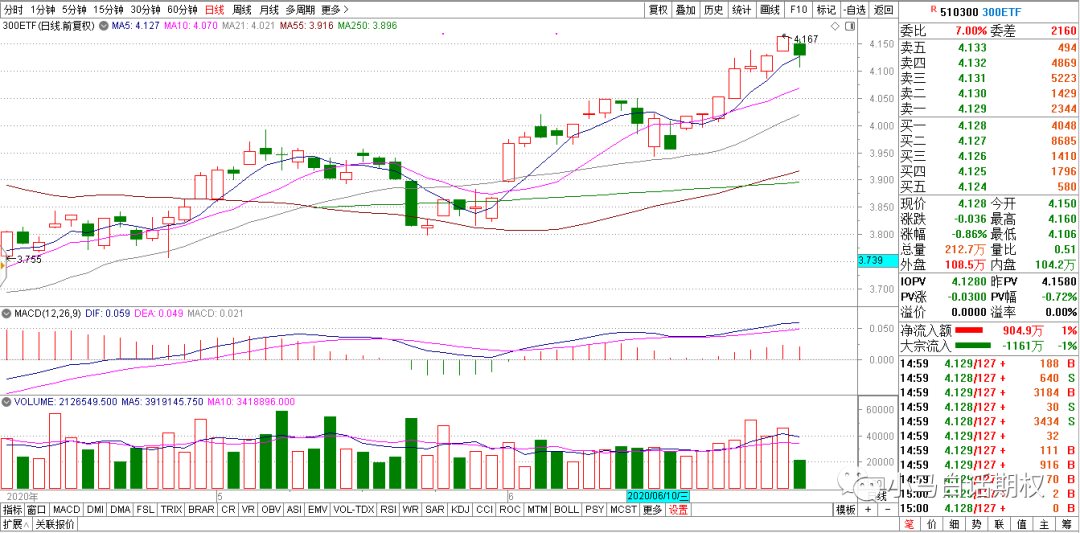Switch to the 筹 chip distribution tab
Image resolution: width=1080 pixels, height=533 pixels.
[x=1068, y=524]
